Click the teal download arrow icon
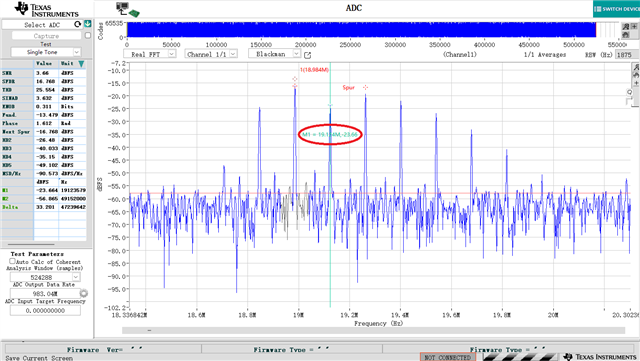The width and height of the screenshot is (640, 361). point(87,24)
